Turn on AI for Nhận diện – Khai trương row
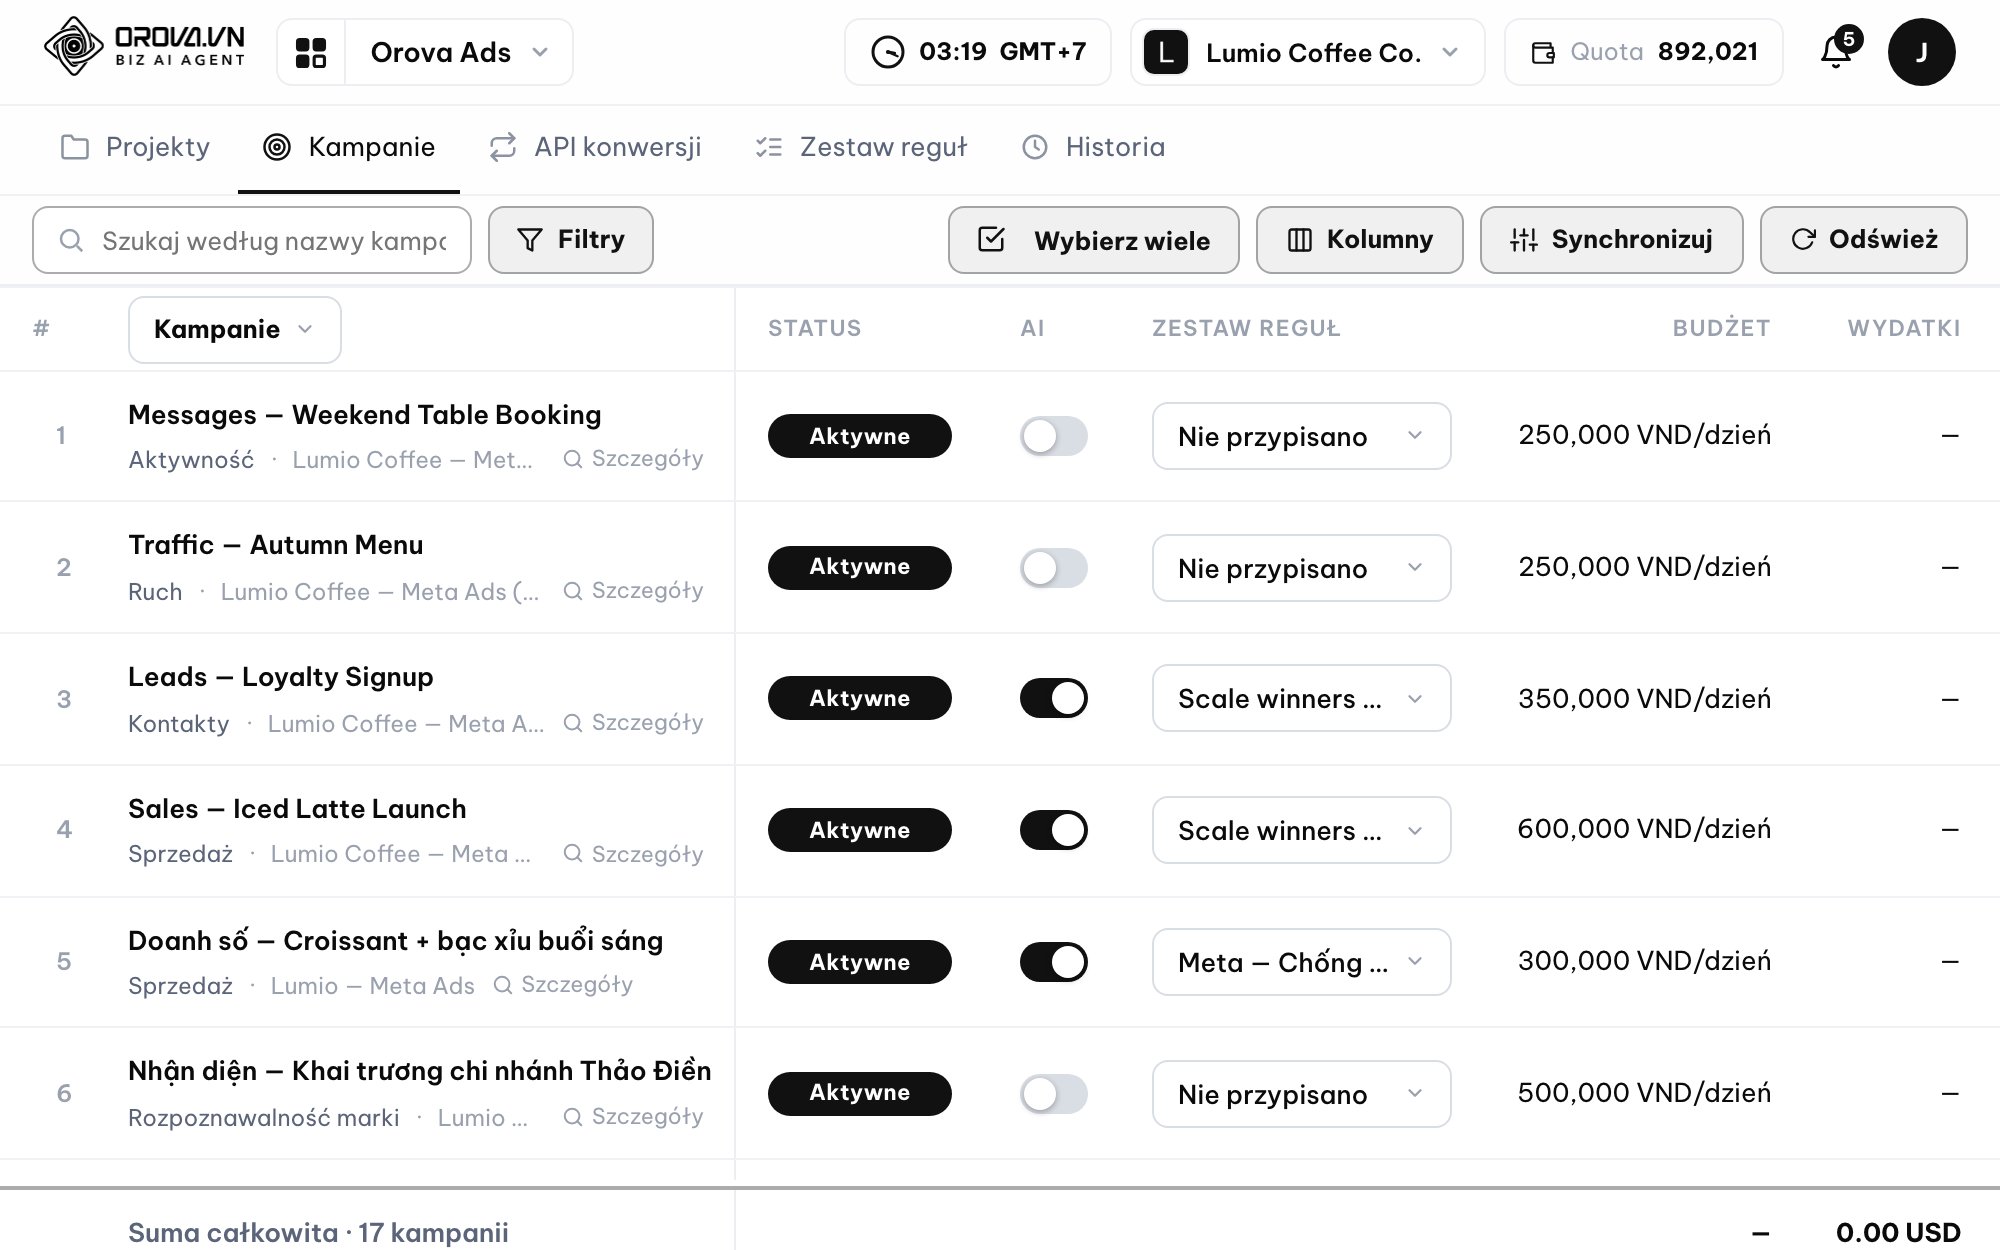Screen dimensions: 2000x1250 click(1053, 1094)
